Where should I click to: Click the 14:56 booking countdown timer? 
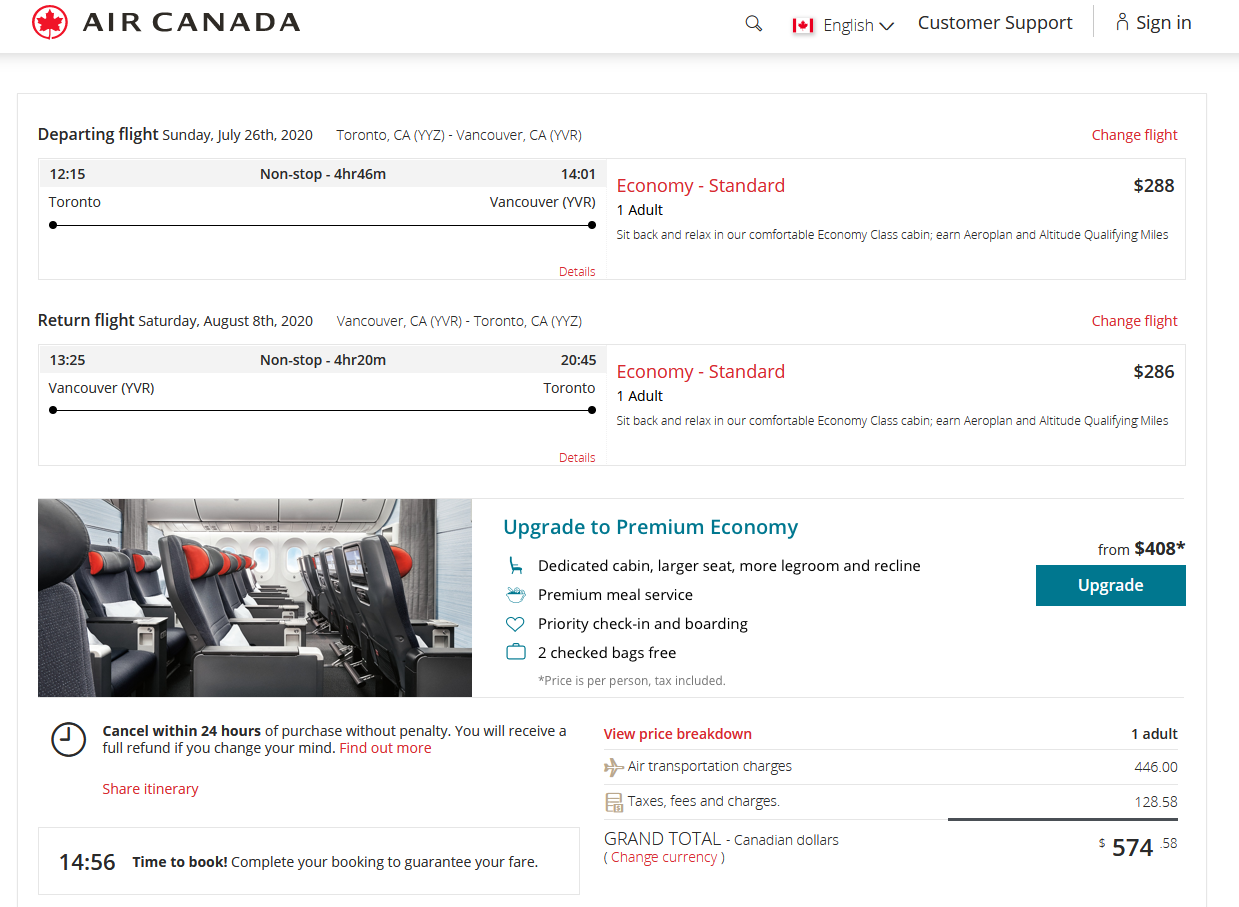[x=87, y=862]
